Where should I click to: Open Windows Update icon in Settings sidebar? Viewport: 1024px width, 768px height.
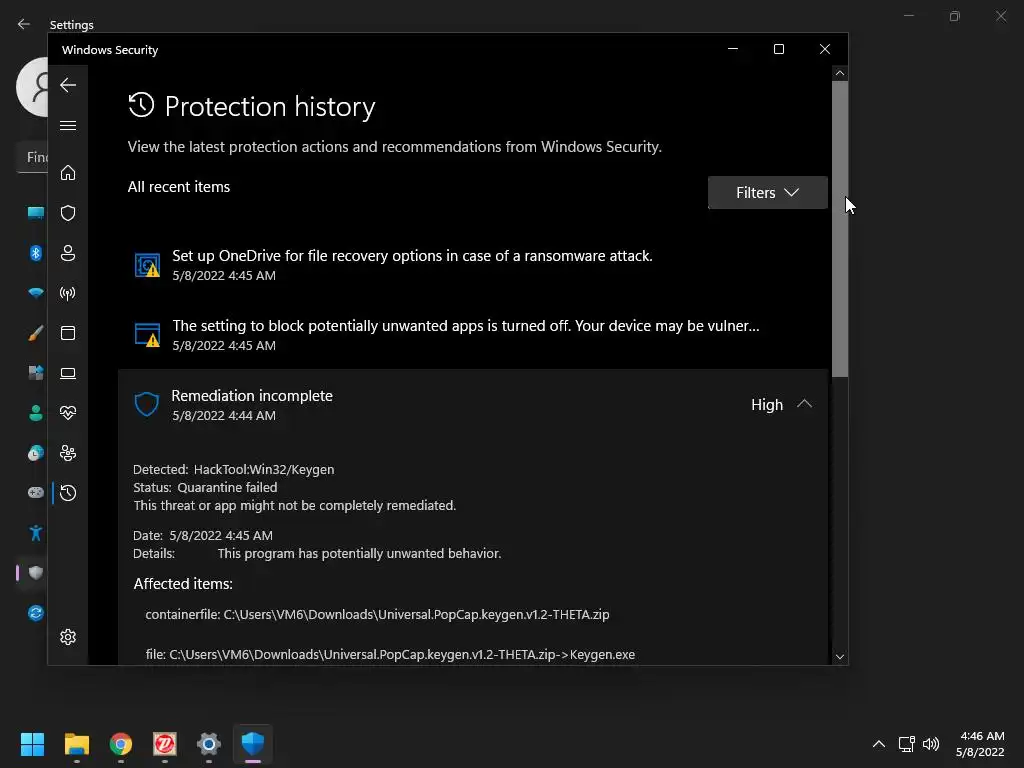coord(36,613)
